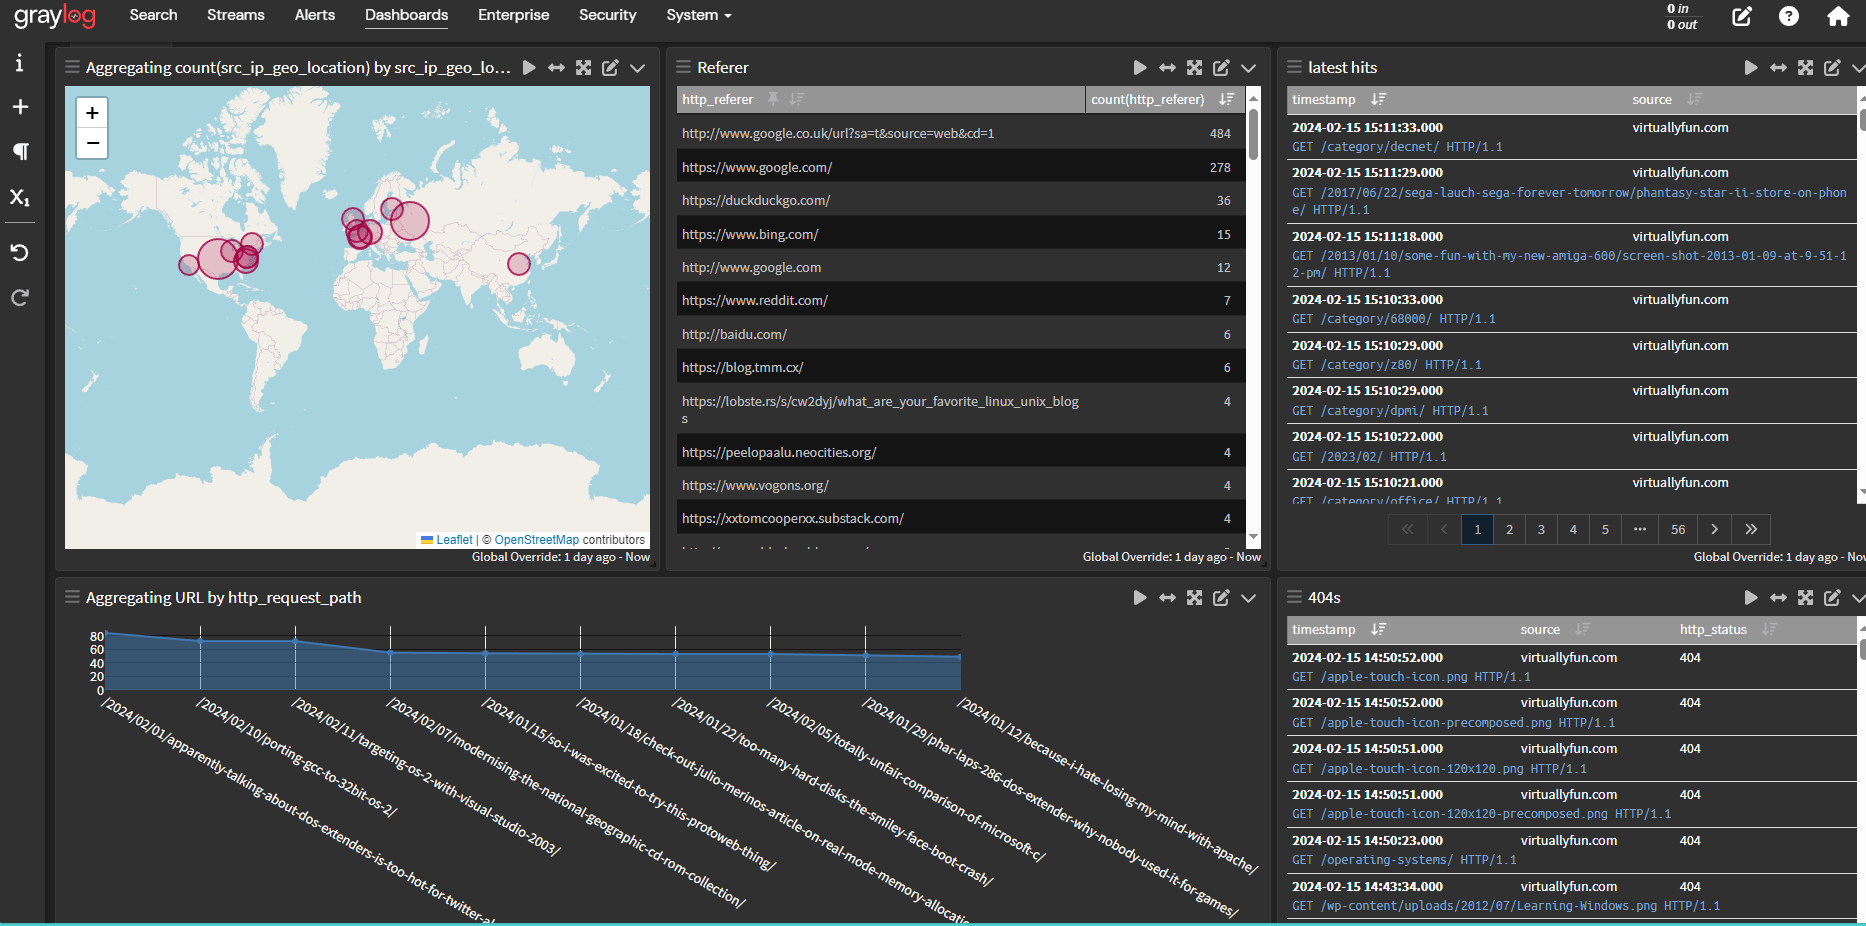Edit the 404s widget
Viewport: 1866px width, 926px height.
(1832, 598)
